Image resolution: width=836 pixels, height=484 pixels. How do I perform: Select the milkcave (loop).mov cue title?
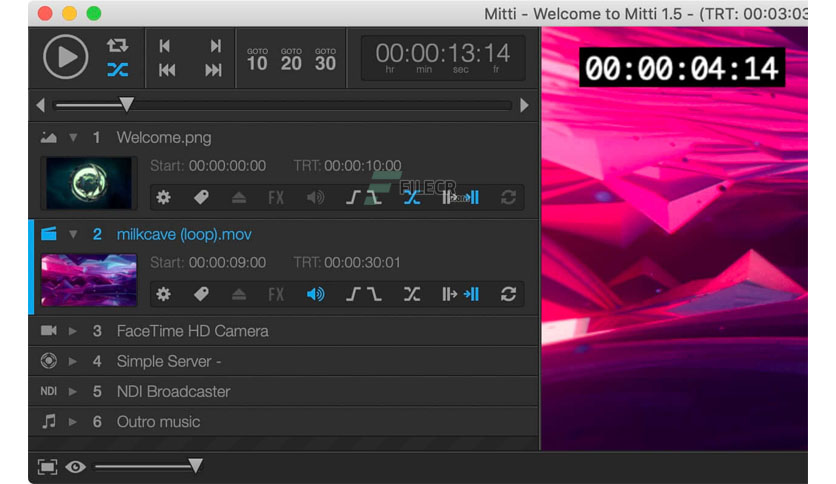(184, 235)
